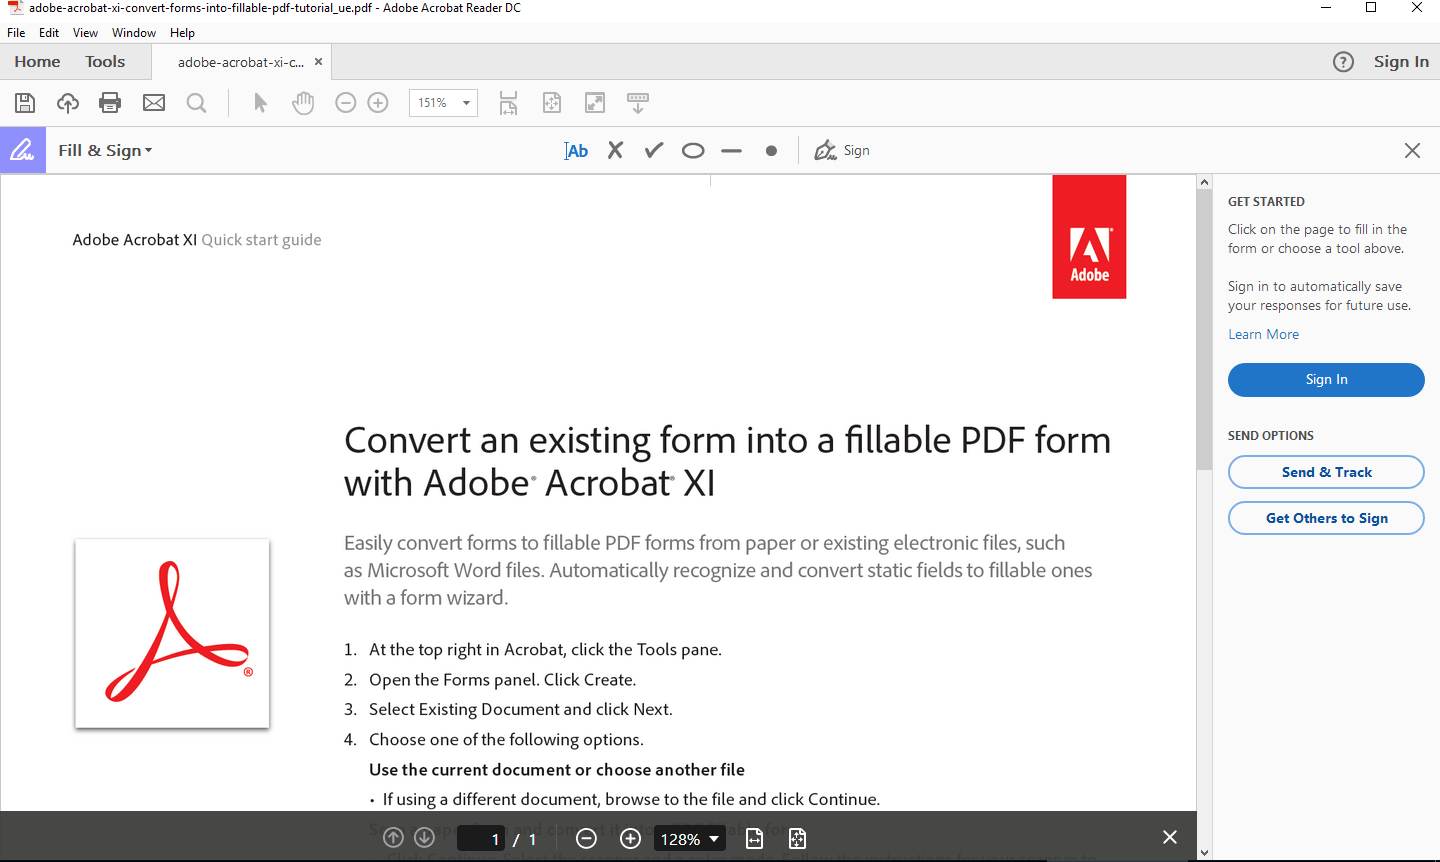Open the 128% zoom dropdown in bottom bar
Image resolution: width=1440 pixels, height=862 pixels.
(x=689, y=839)
